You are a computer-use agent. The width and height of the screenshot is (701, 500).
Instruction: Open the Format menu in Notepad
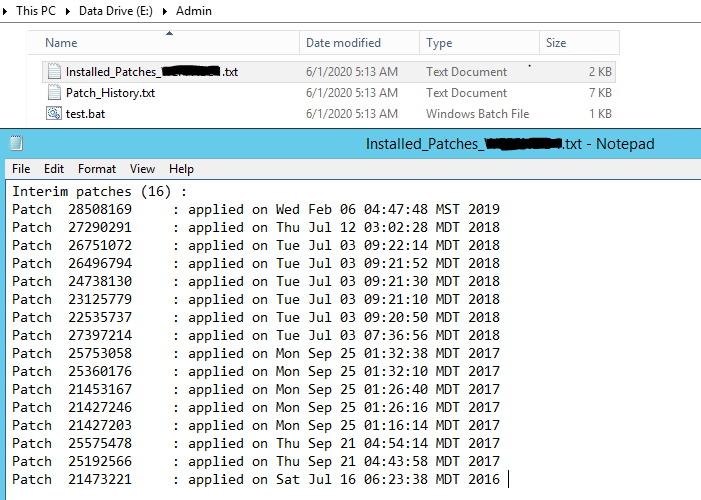click(97, 169)
